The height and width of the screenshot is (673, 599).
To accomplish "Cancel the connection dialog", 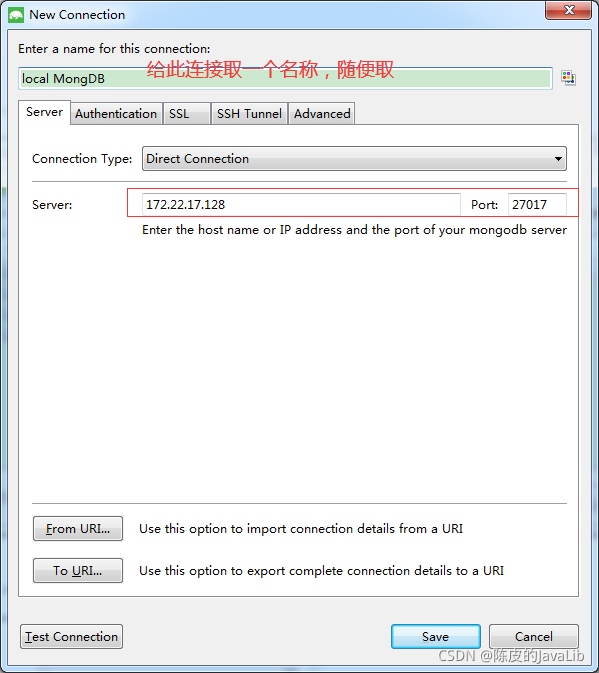I will point(534,637).
